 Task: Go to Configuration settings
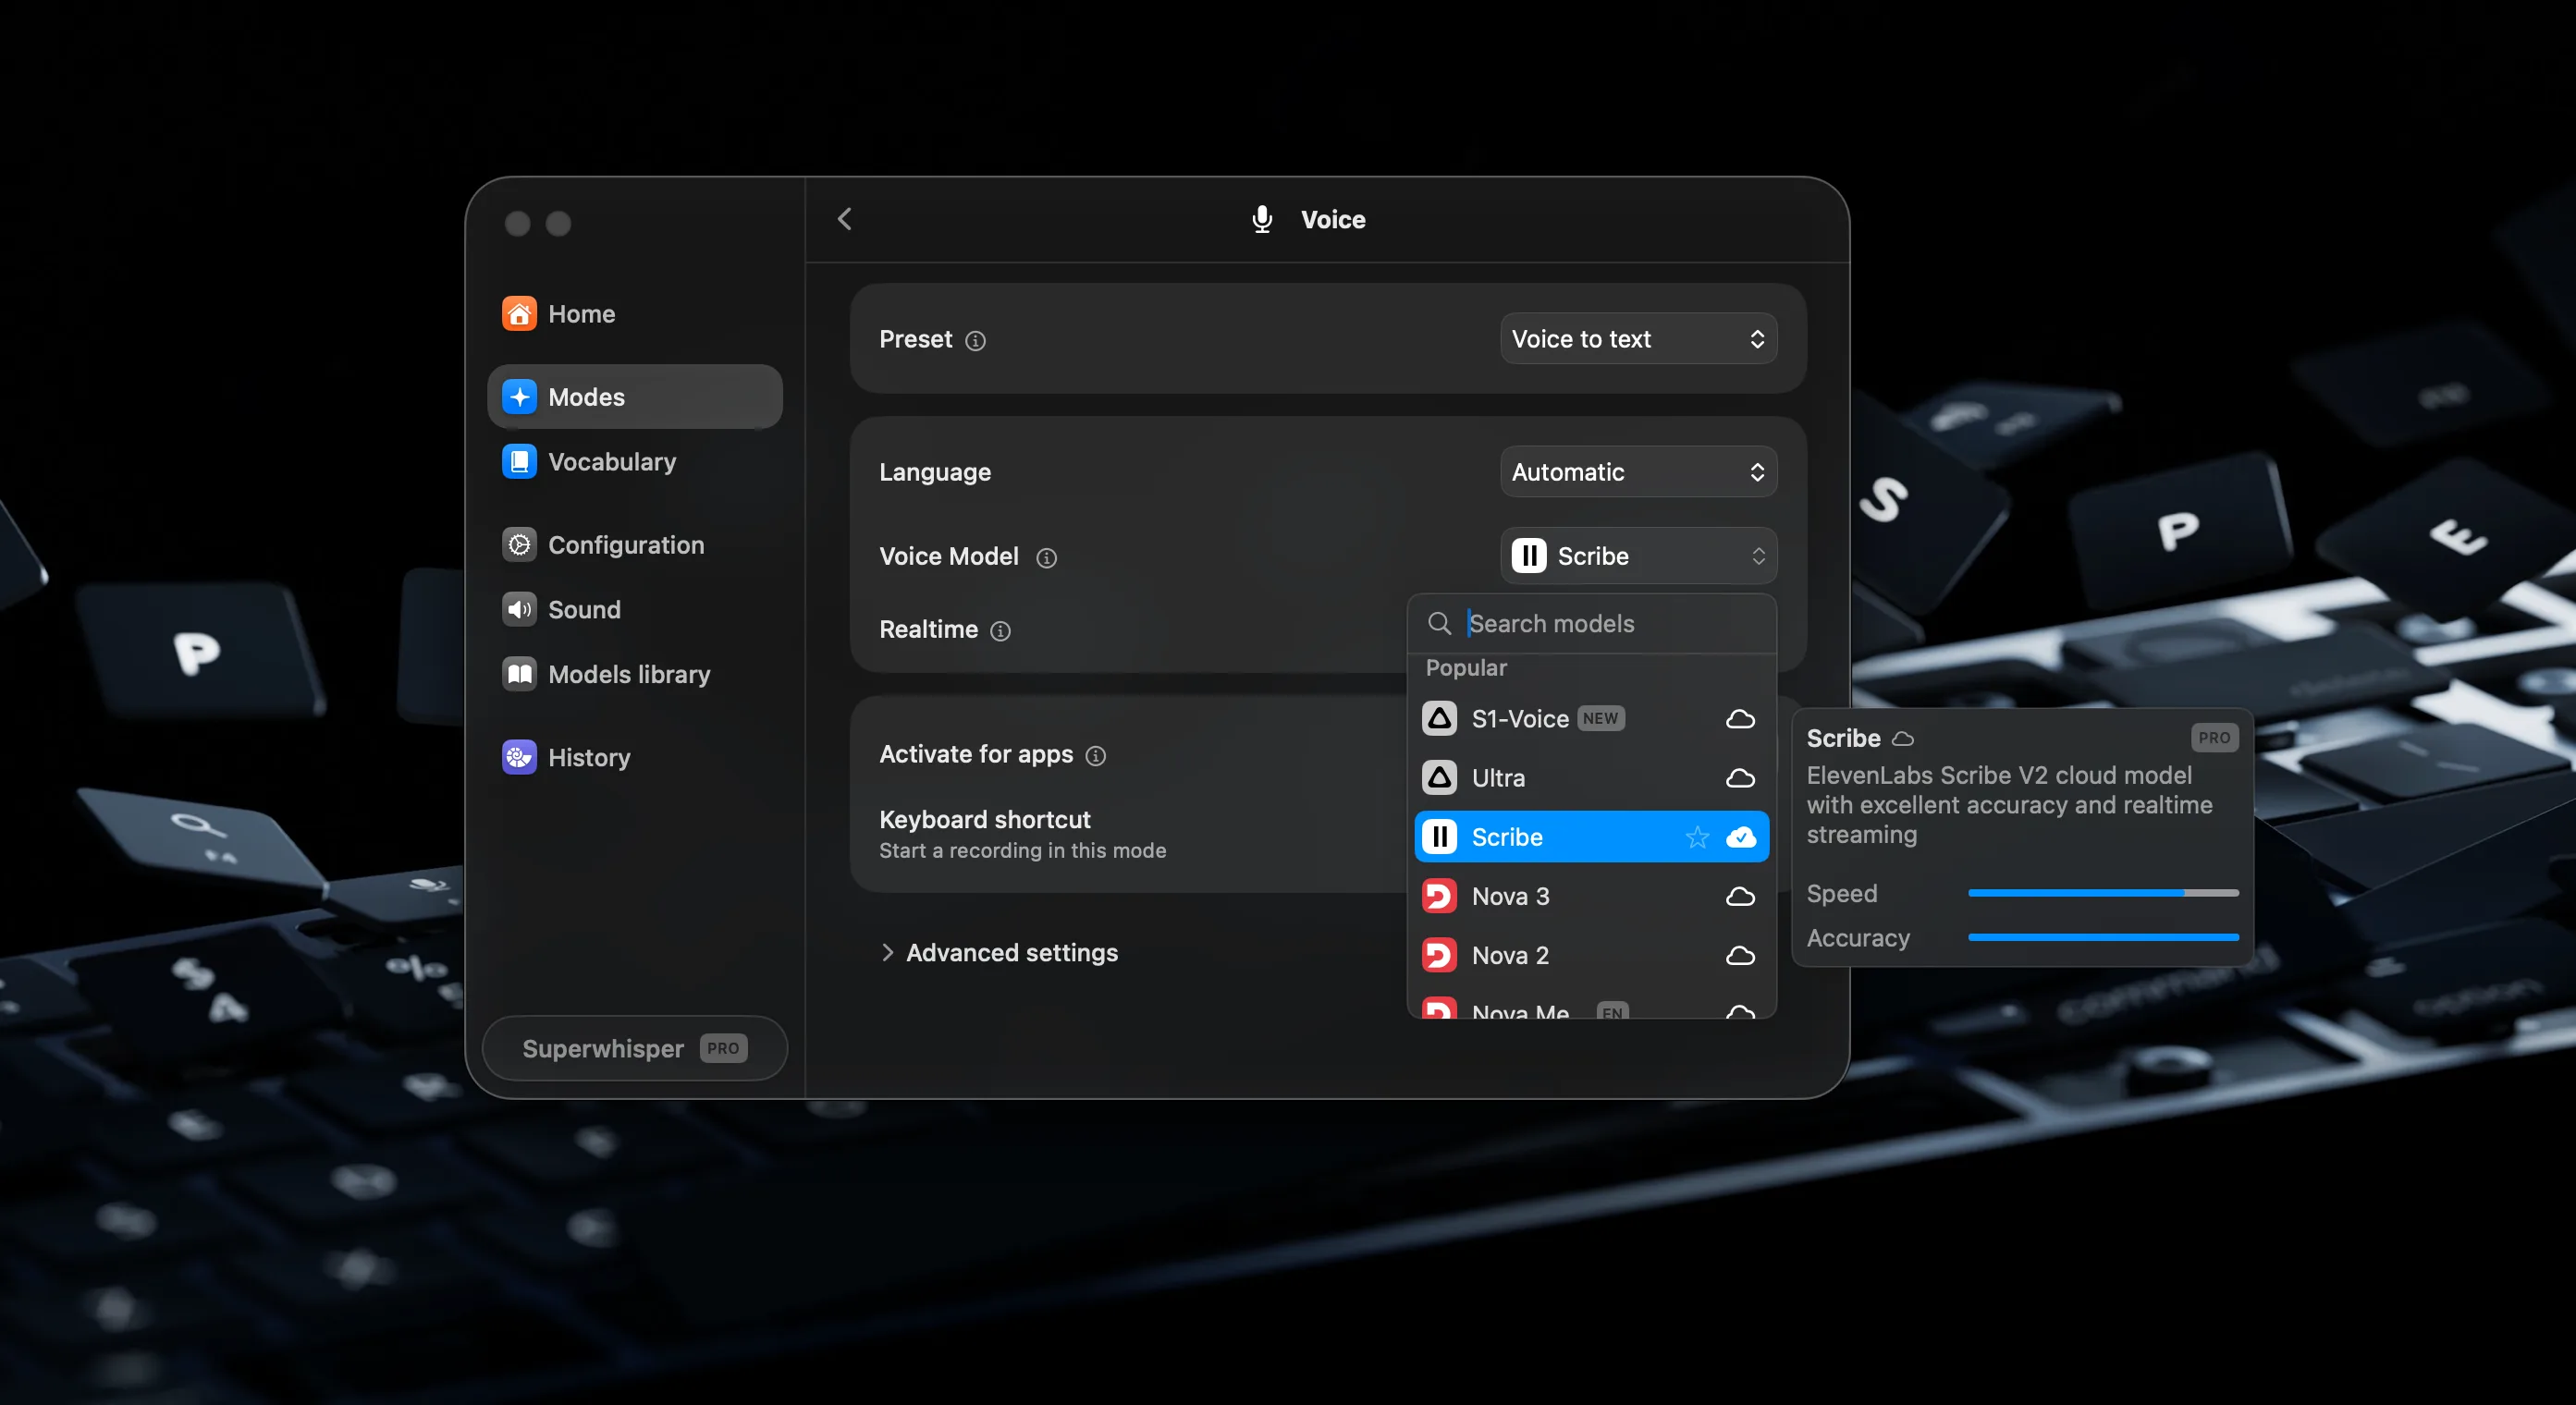tap(634, 545)
